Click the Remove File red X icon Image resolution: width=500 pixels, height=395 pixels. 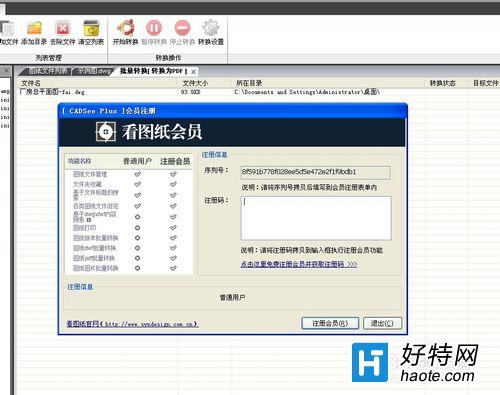point(63,28)
